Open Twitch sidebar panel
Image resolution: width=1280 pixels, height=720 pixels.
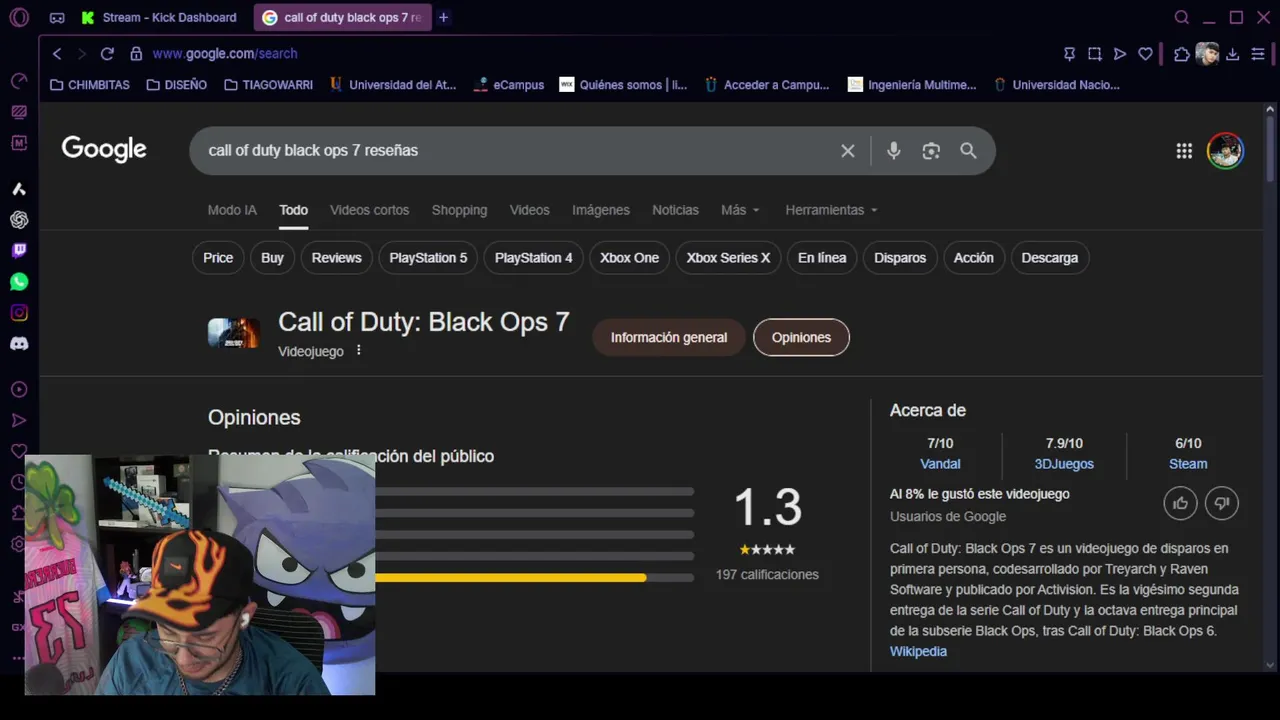(x=19, y=251)
